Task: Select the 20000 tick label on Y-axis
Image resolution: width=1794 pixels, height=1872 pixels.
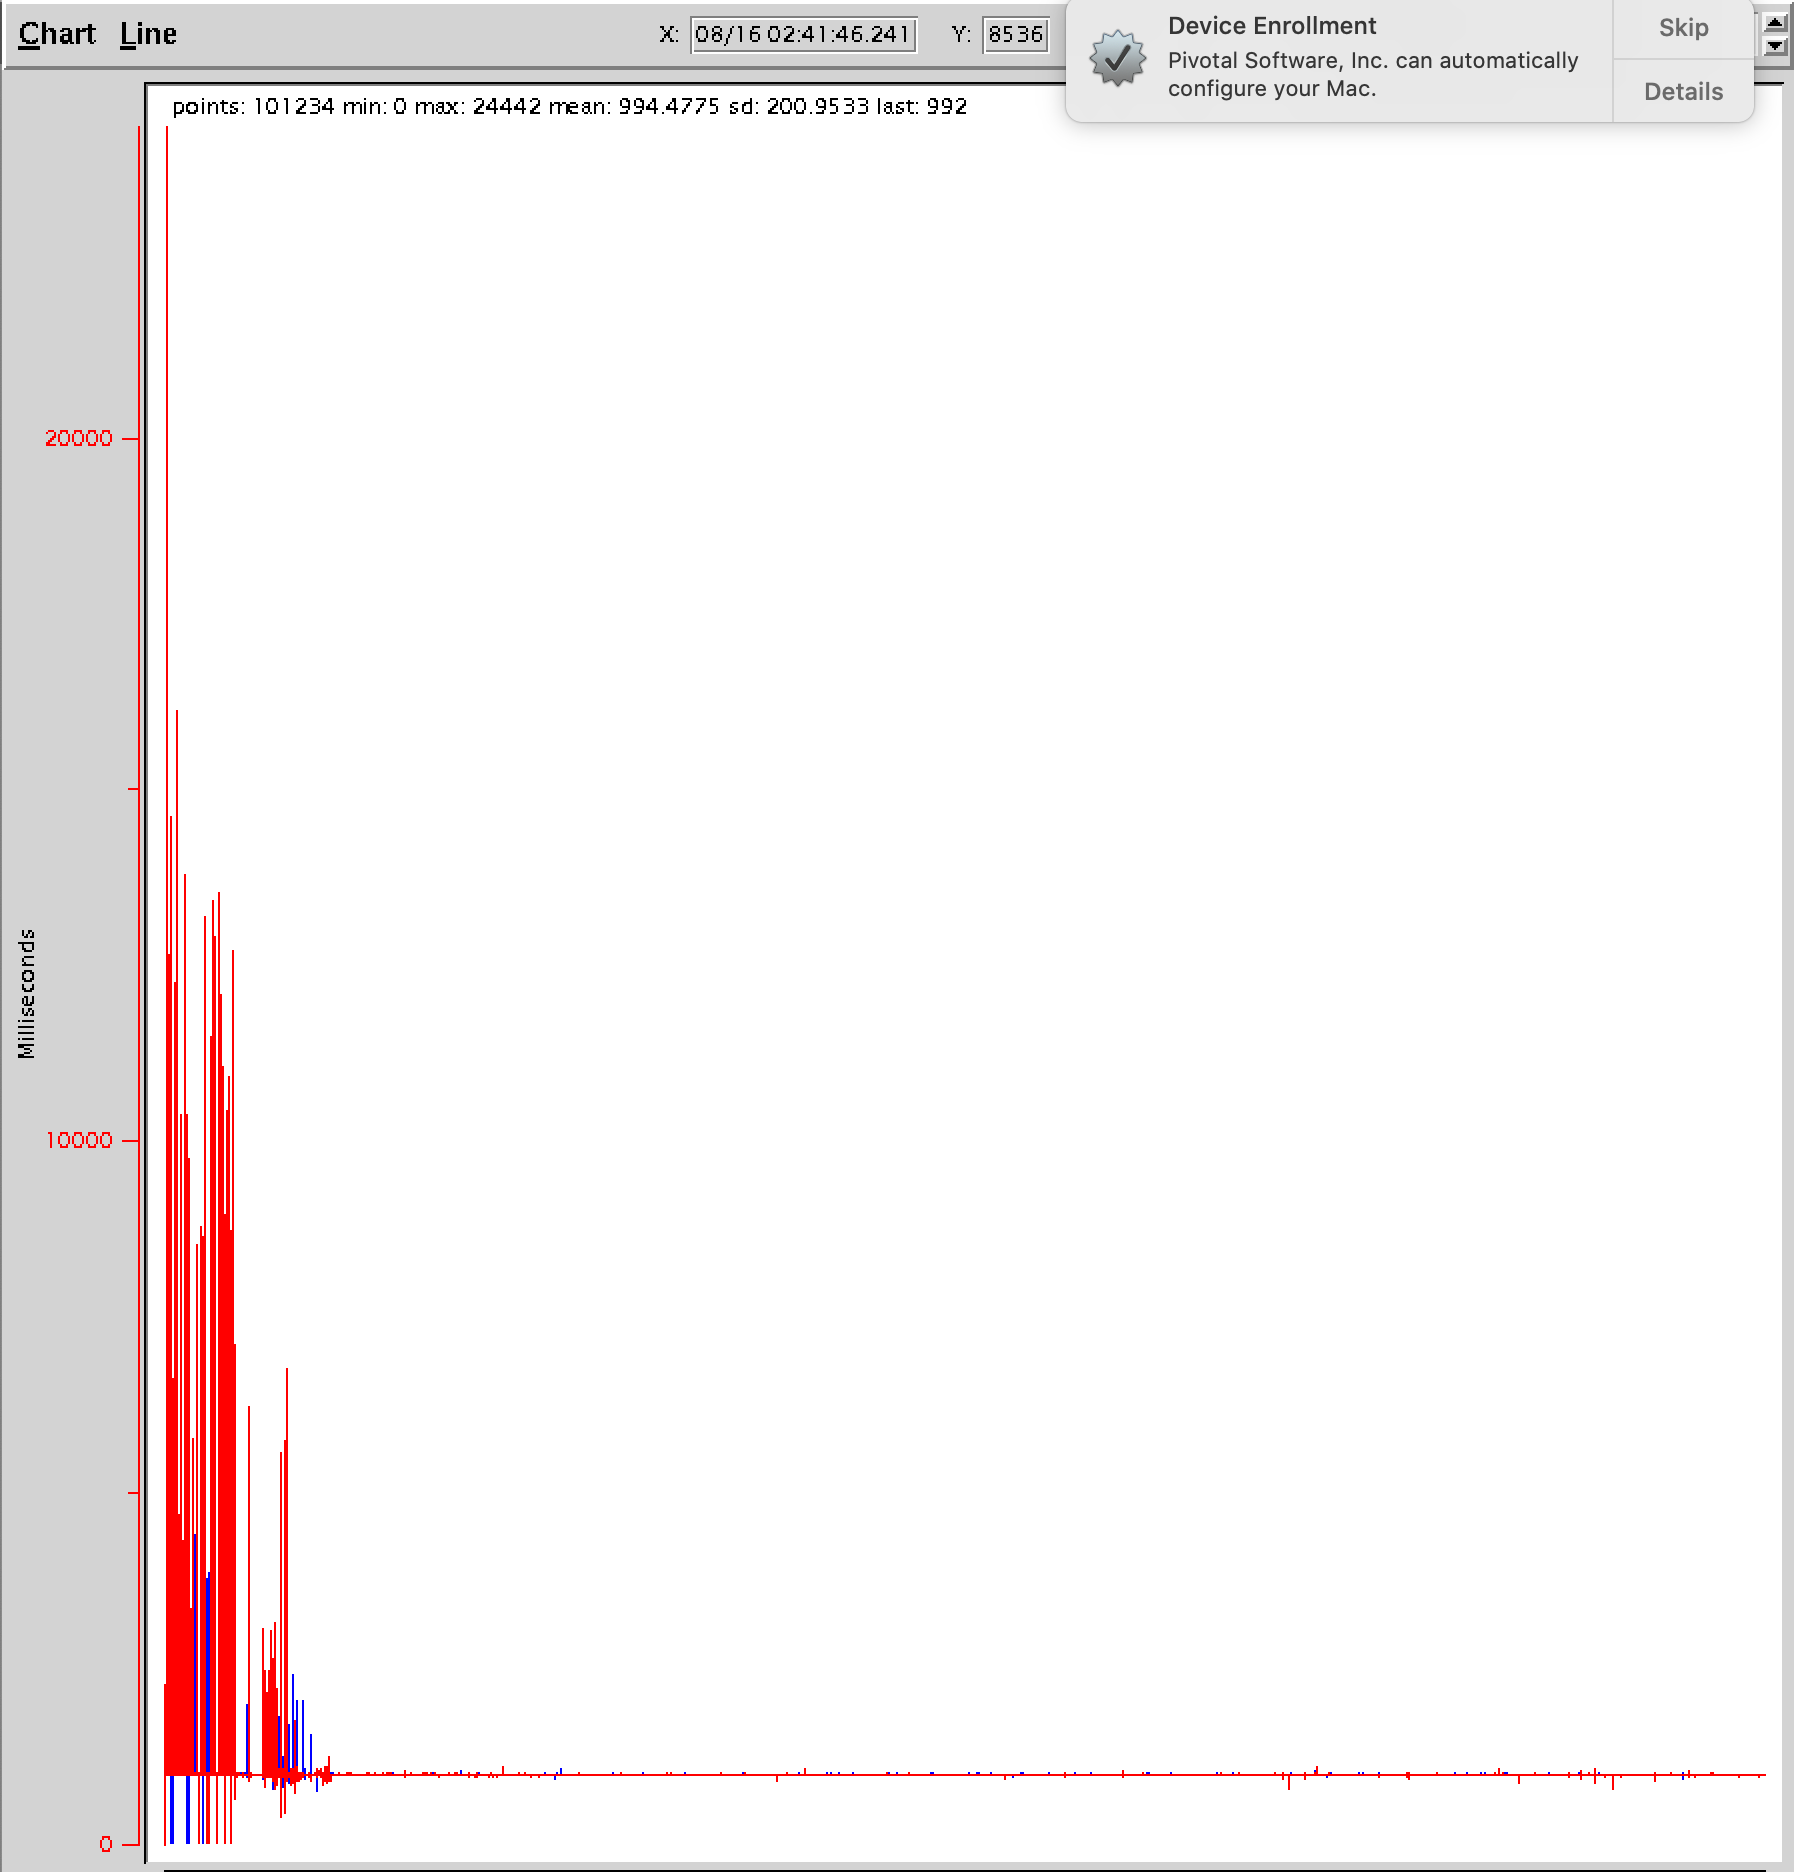Action: point(79,438)
